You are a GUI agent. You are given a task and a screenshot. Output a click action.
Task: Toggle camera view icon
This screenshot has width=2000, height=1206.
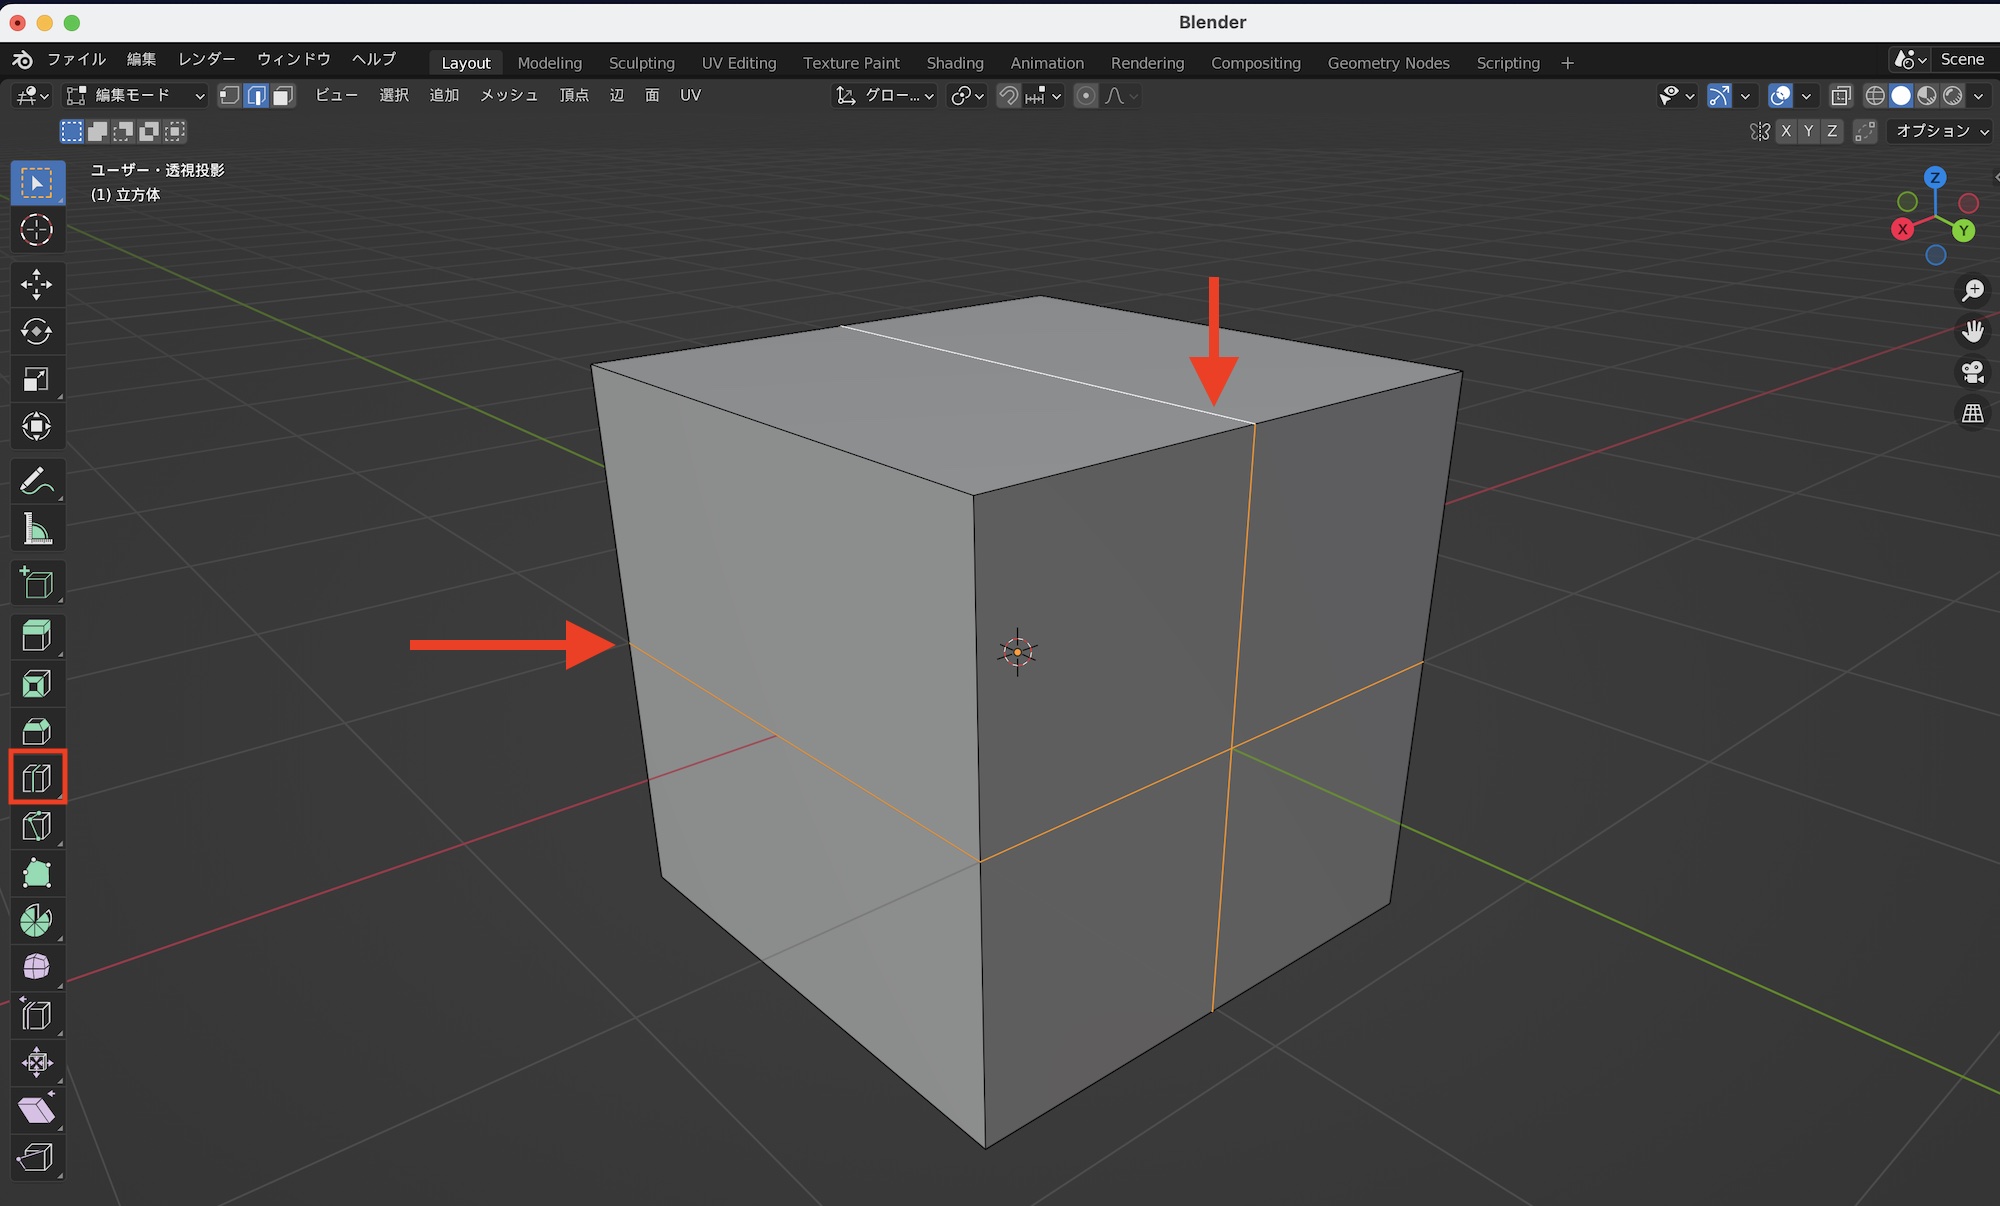(1972, 372)
